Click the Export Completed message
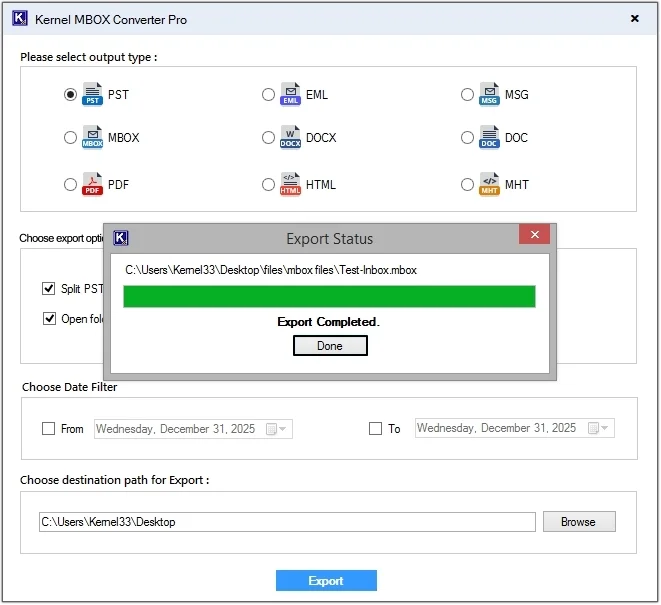Screen dimensions: 661x605 pos(328,322)
